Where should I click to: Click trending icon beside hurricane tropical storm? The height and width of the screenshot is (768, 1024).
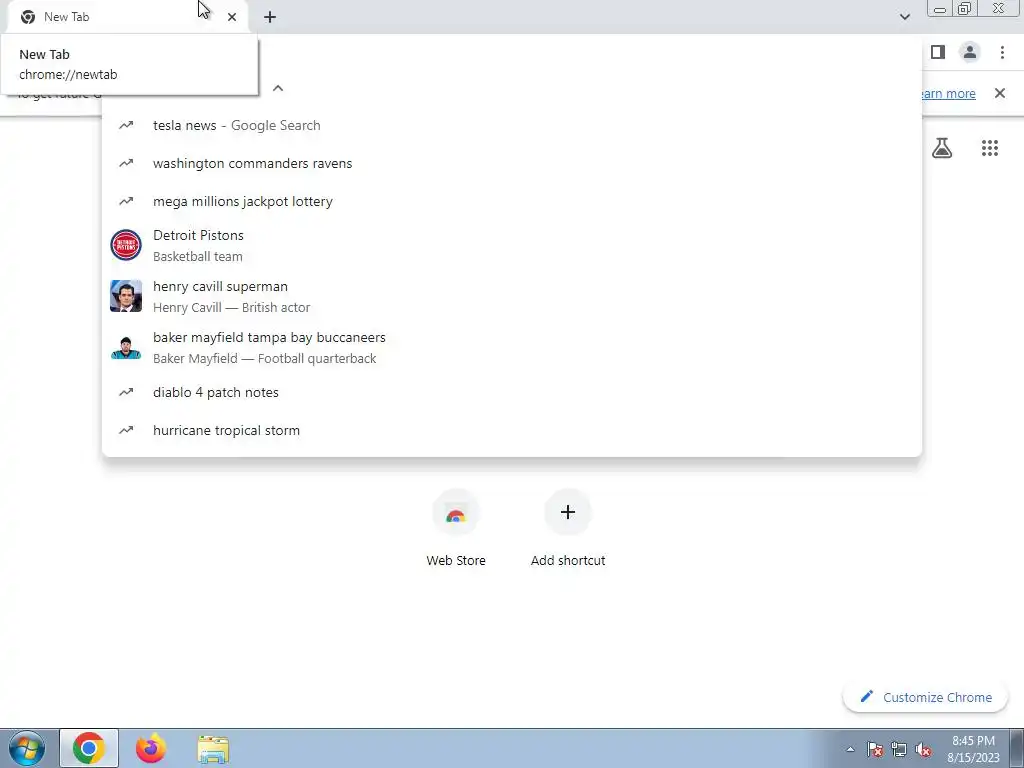[x=126, y=430]
